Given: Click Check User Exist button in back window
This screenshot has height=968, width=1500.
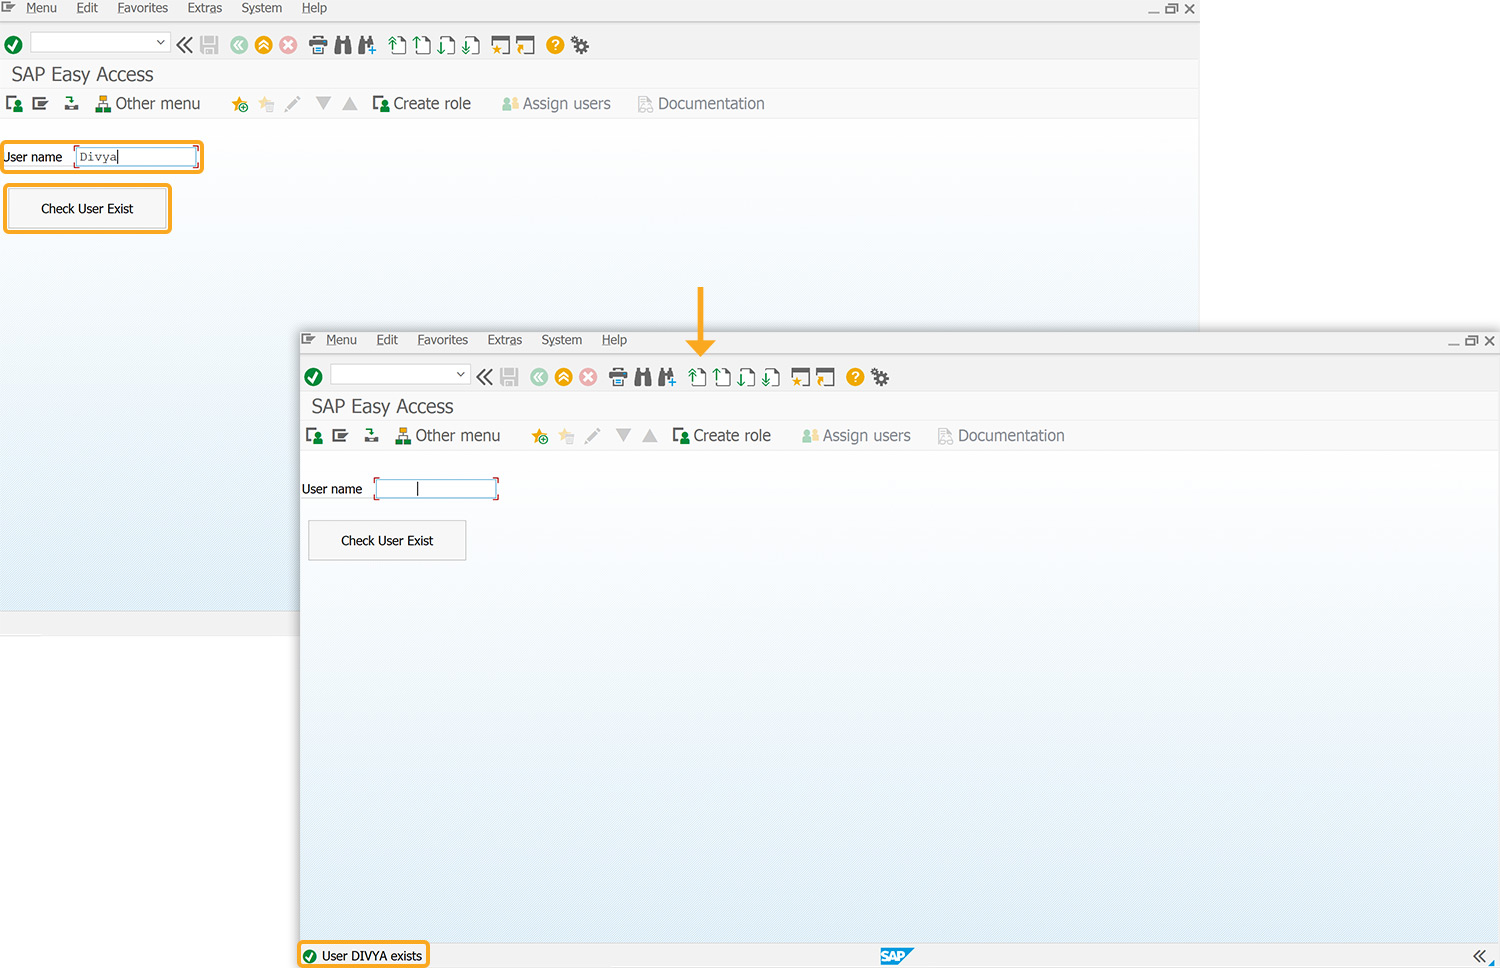Looking at the screenshot, I should coord(87,208).
